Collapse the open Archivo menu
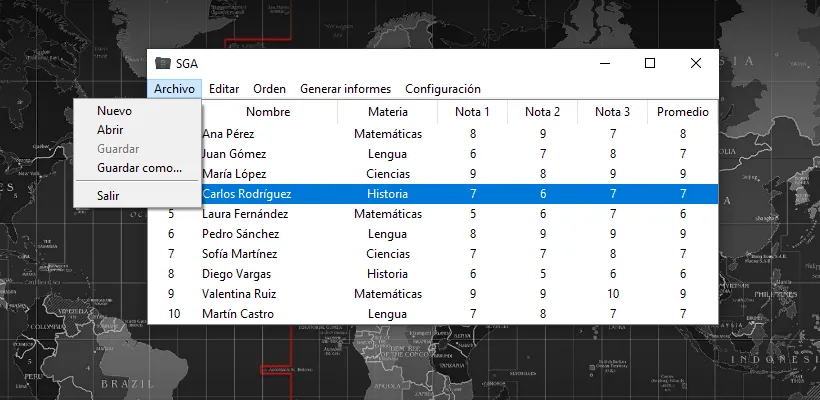Screen dimensions: 820x400 174,89
